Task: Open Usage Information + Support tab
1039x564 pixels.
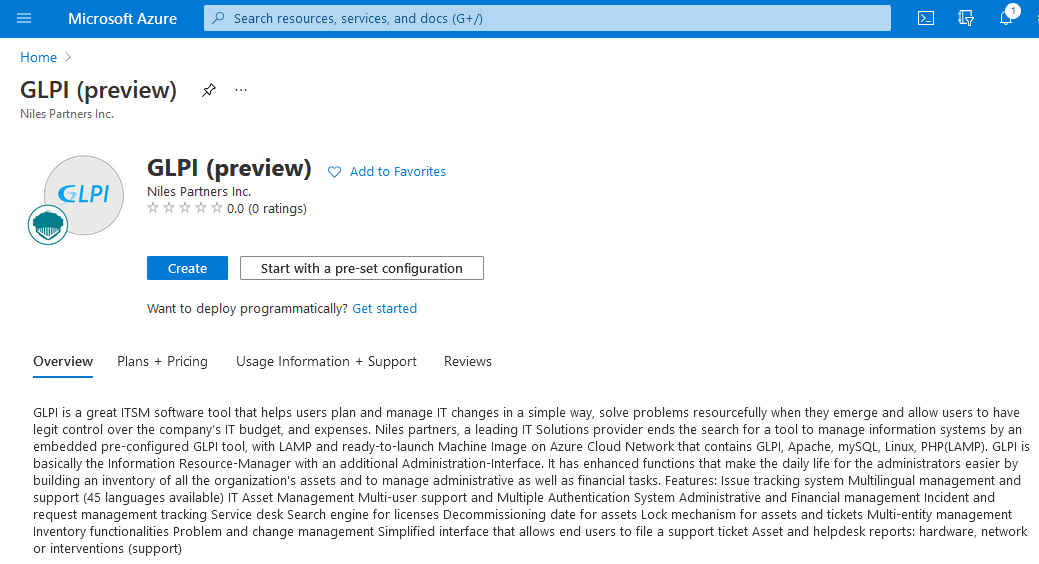Action: [x=326, y=361]
